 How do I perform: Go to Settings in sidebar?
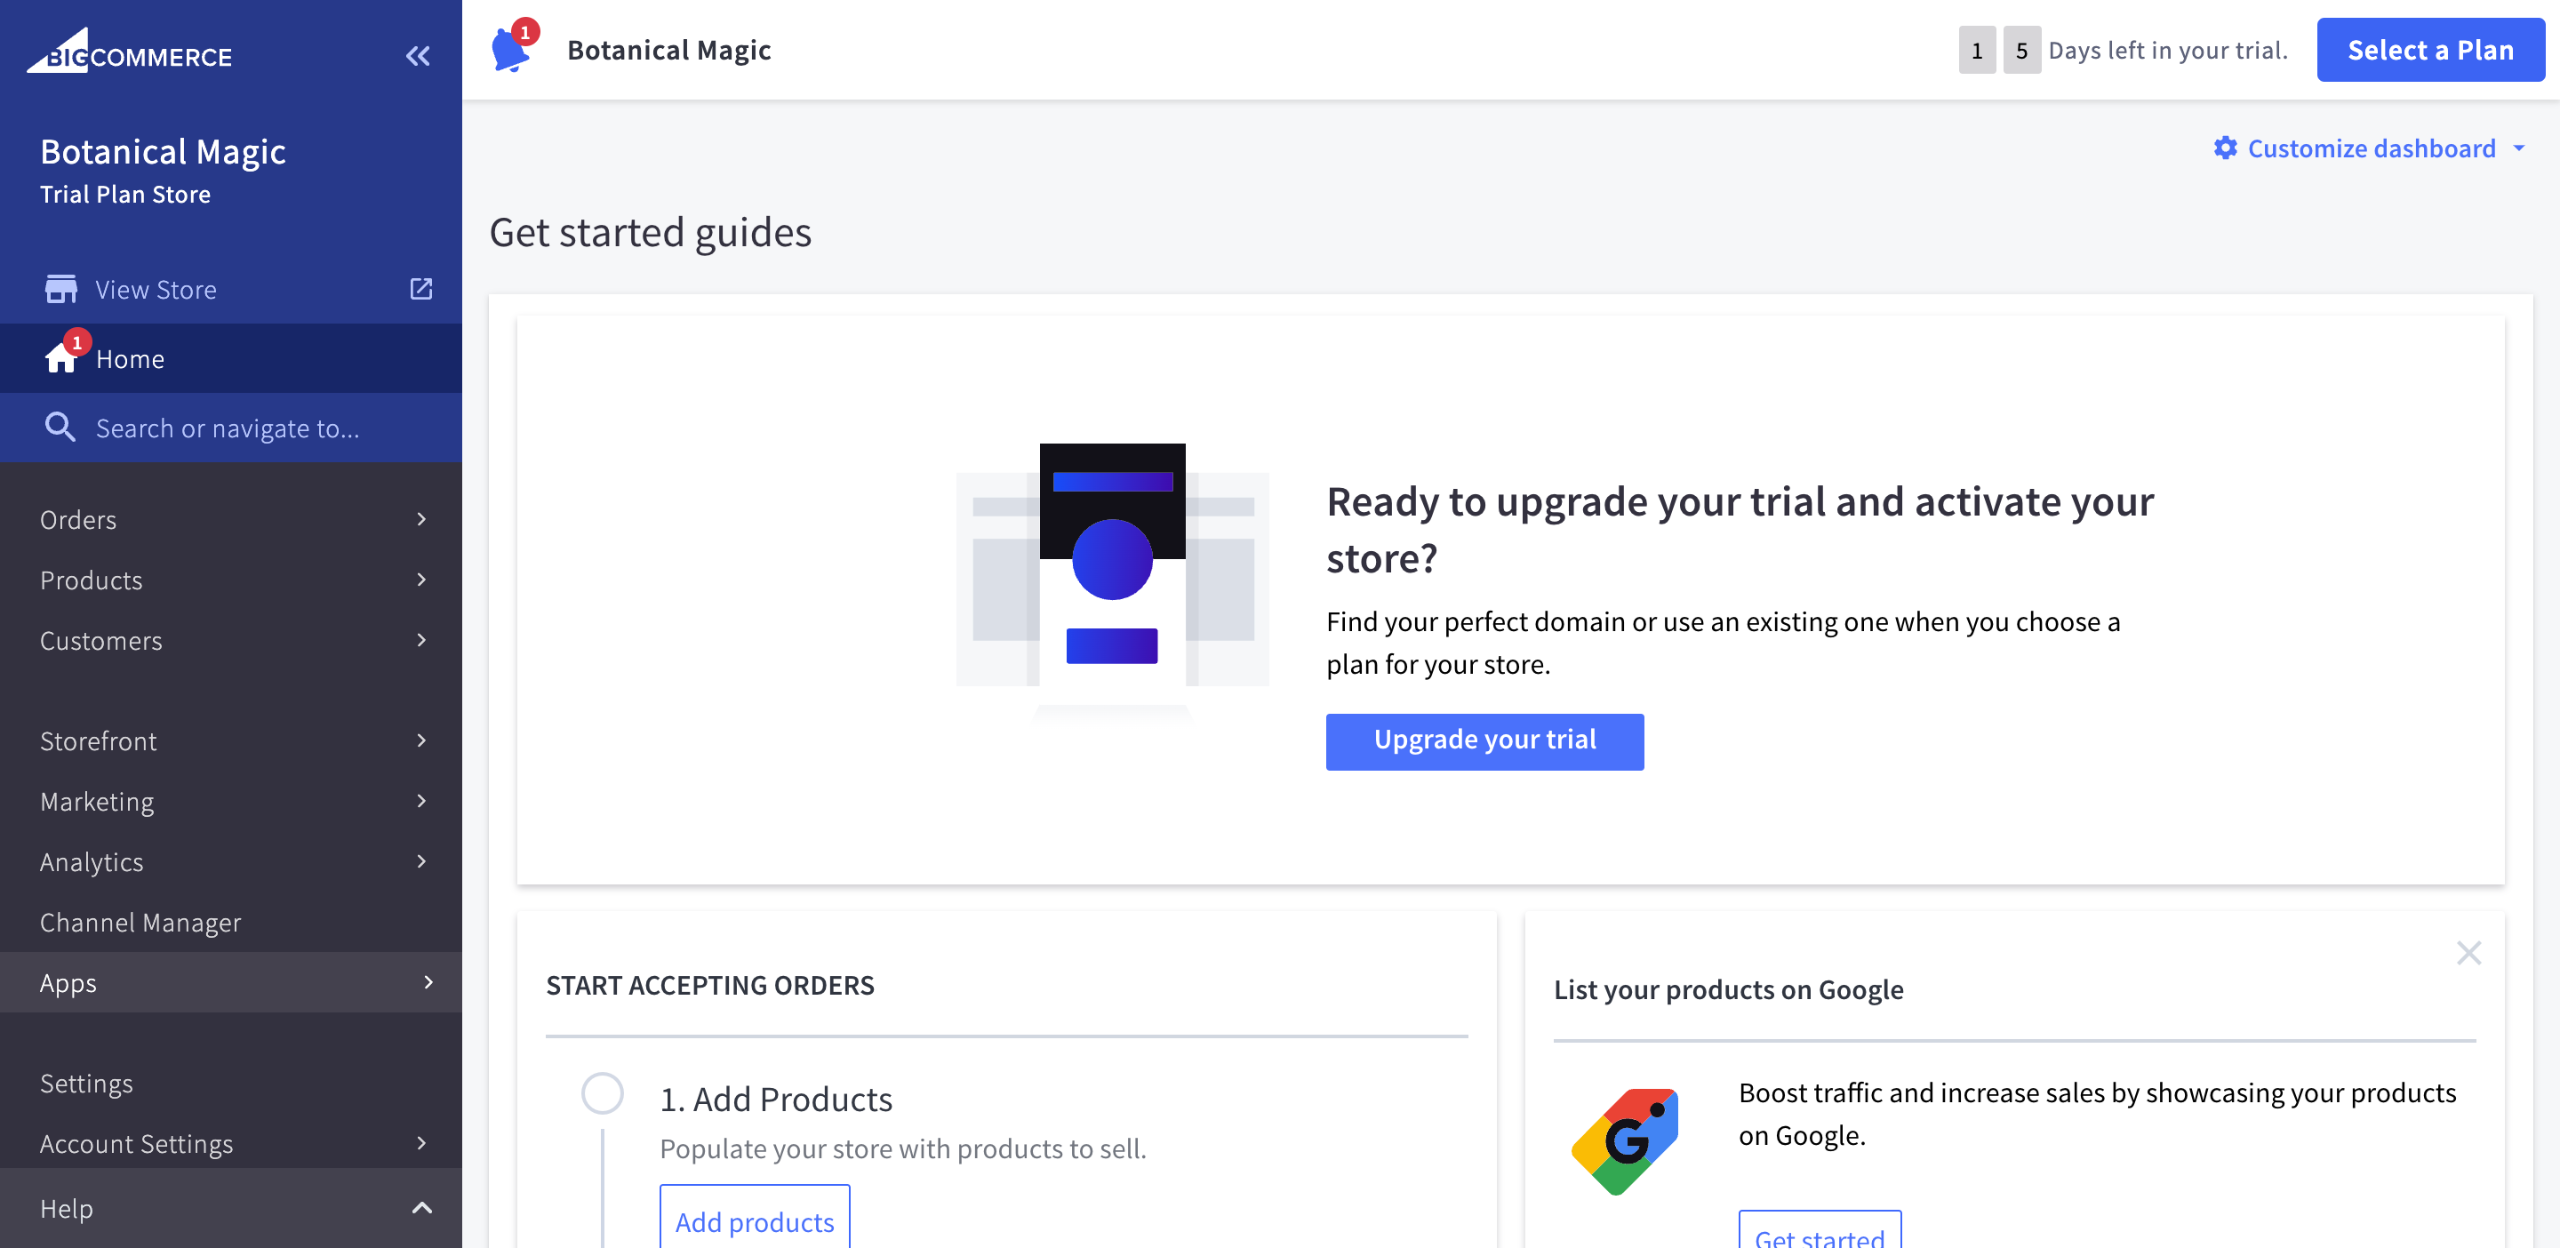coord(86,1083)
